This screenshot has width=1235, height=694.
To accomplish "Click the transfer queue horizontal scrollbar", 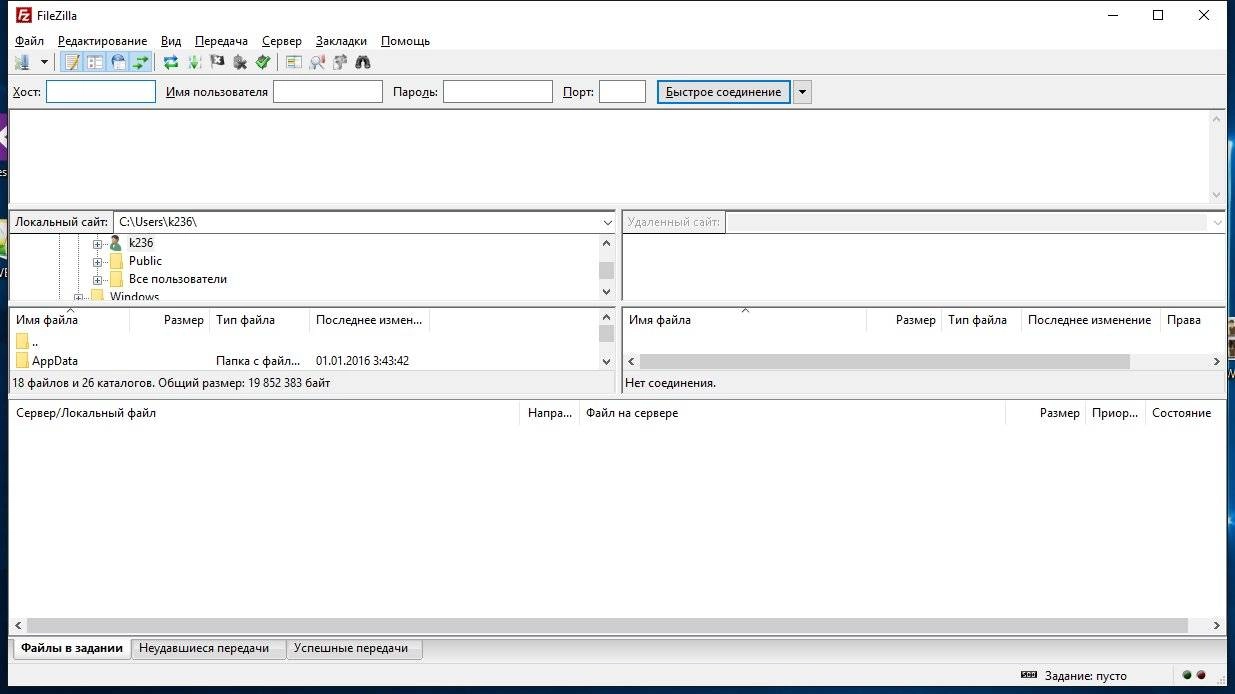I will (608, 625).
